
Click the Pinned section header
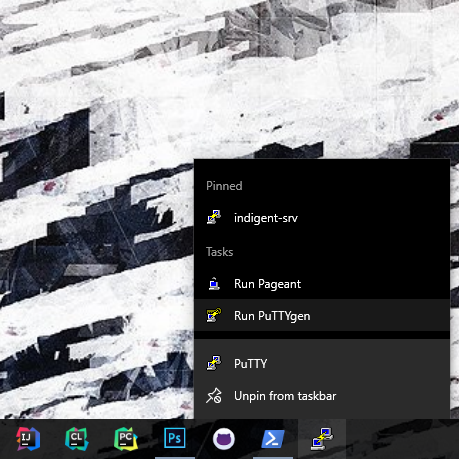(x=224, y=186)
